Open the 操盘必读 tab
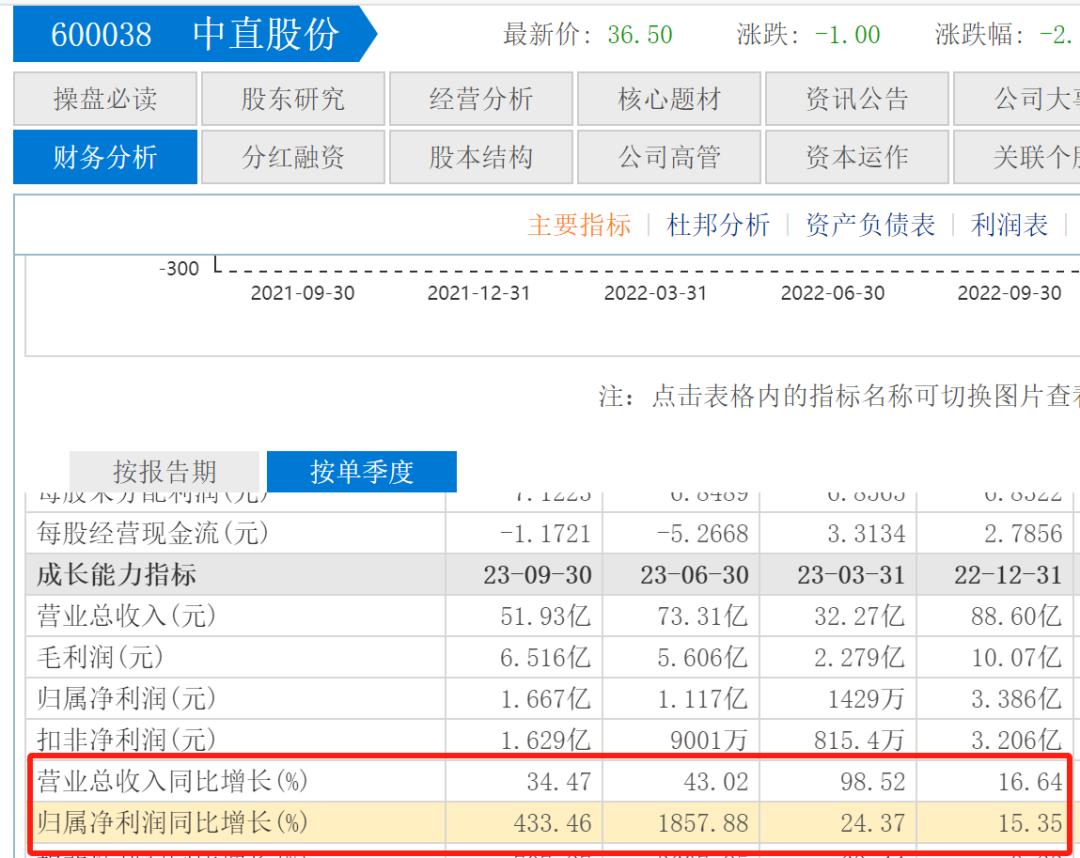The height and width of the screenshot is (858, 1080). 105,99
